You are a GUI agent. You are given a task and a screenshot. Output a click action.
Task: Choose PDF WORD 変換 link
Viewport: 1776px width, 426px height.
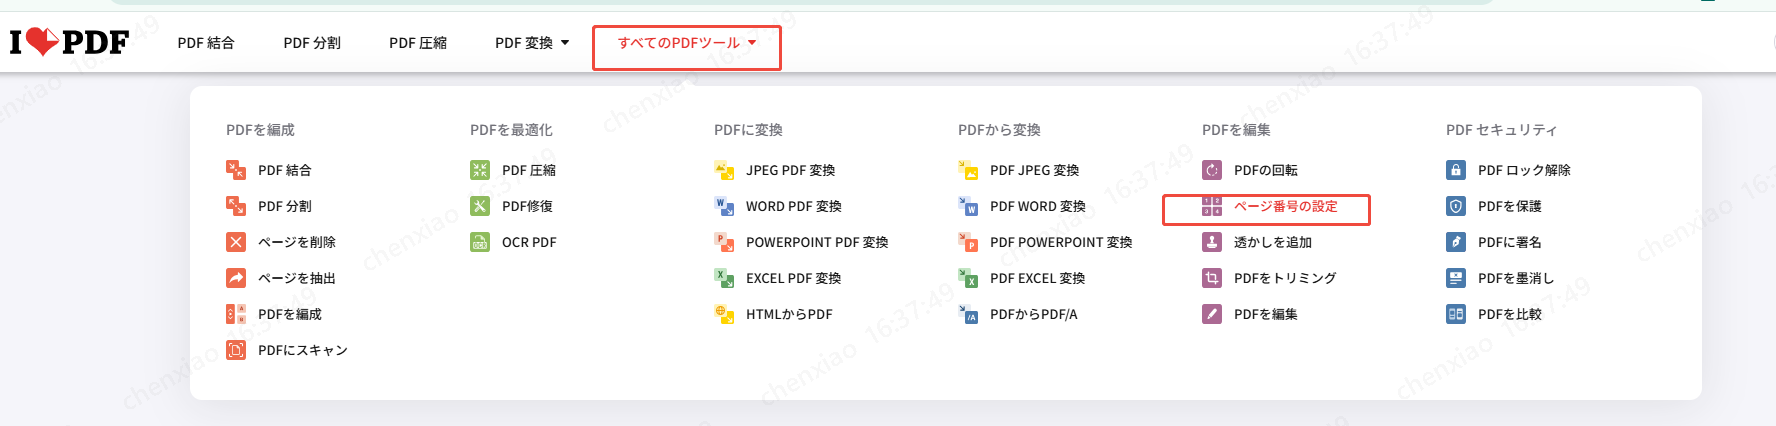[1038, 206]
